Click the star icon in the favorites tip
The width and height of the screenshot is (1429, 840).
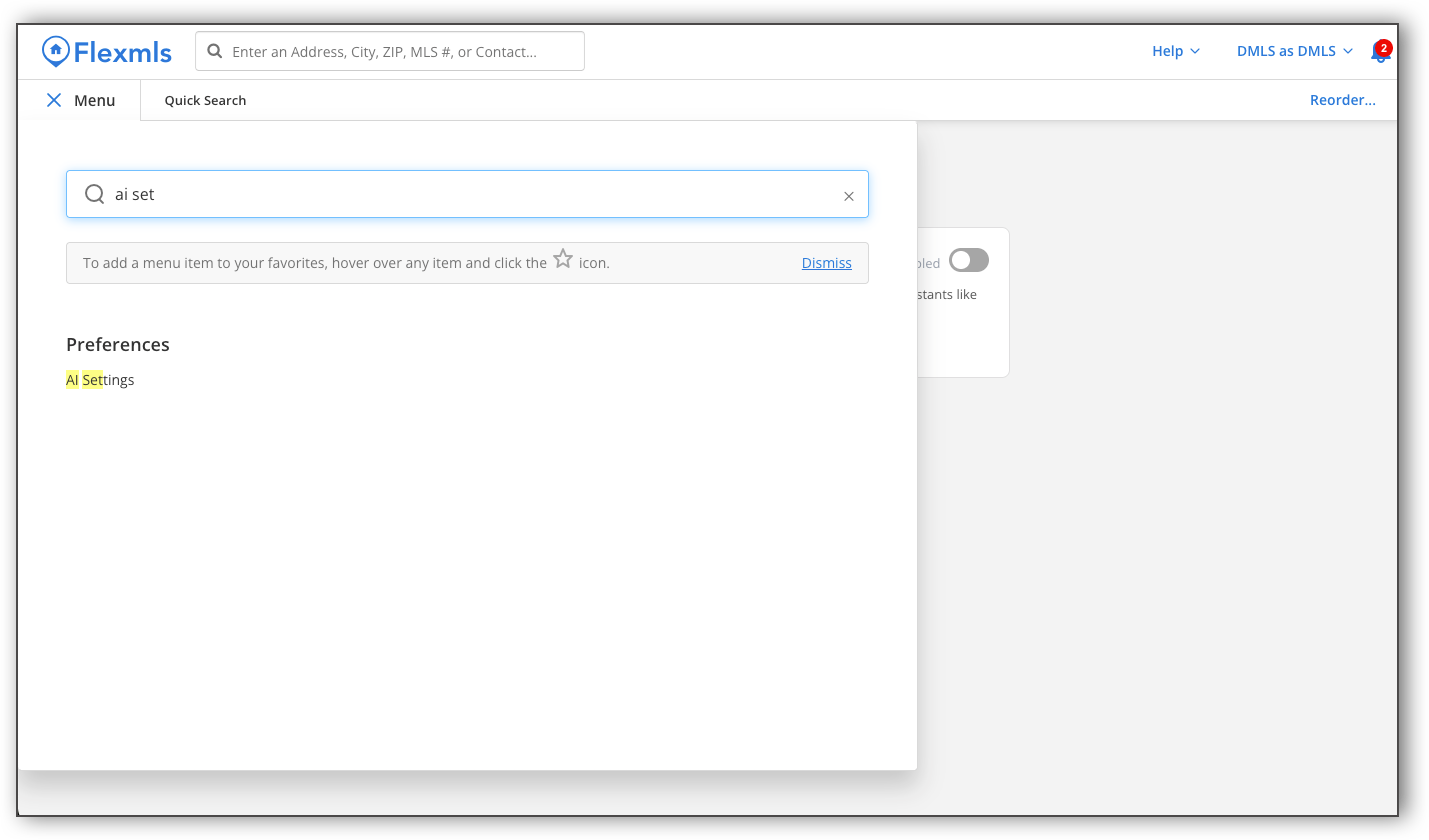pyautogui.click(x=563, y=260)
